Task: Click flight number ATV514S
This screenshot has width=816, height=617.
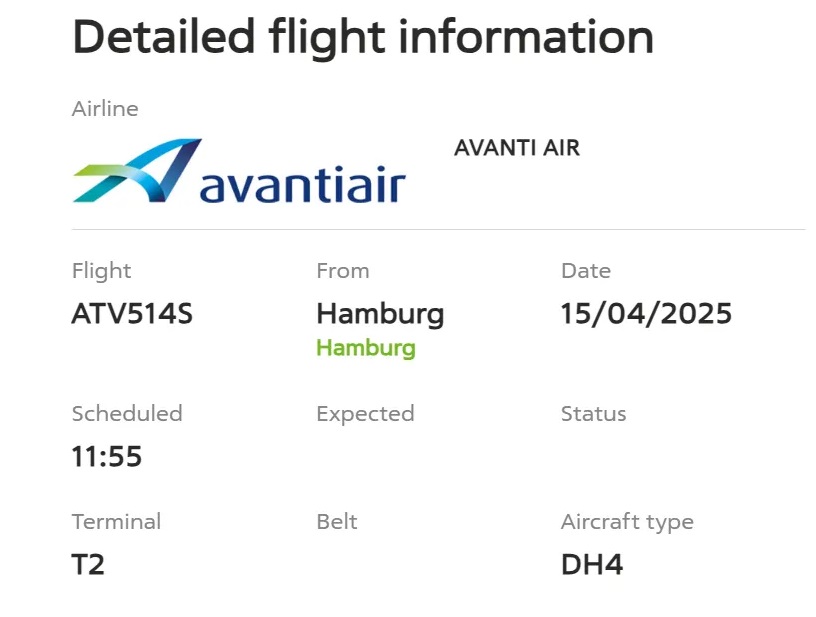Action: point(132,314)
